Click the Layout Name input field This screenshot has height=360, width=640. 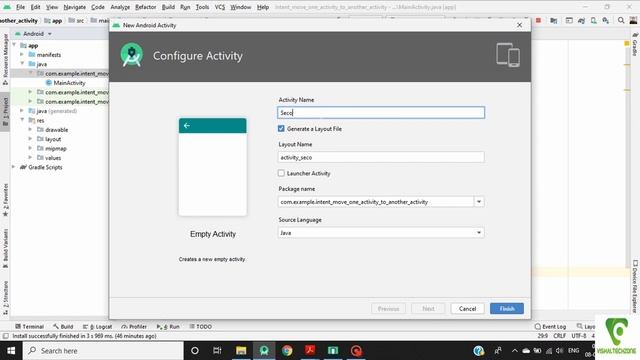point(381,157)
